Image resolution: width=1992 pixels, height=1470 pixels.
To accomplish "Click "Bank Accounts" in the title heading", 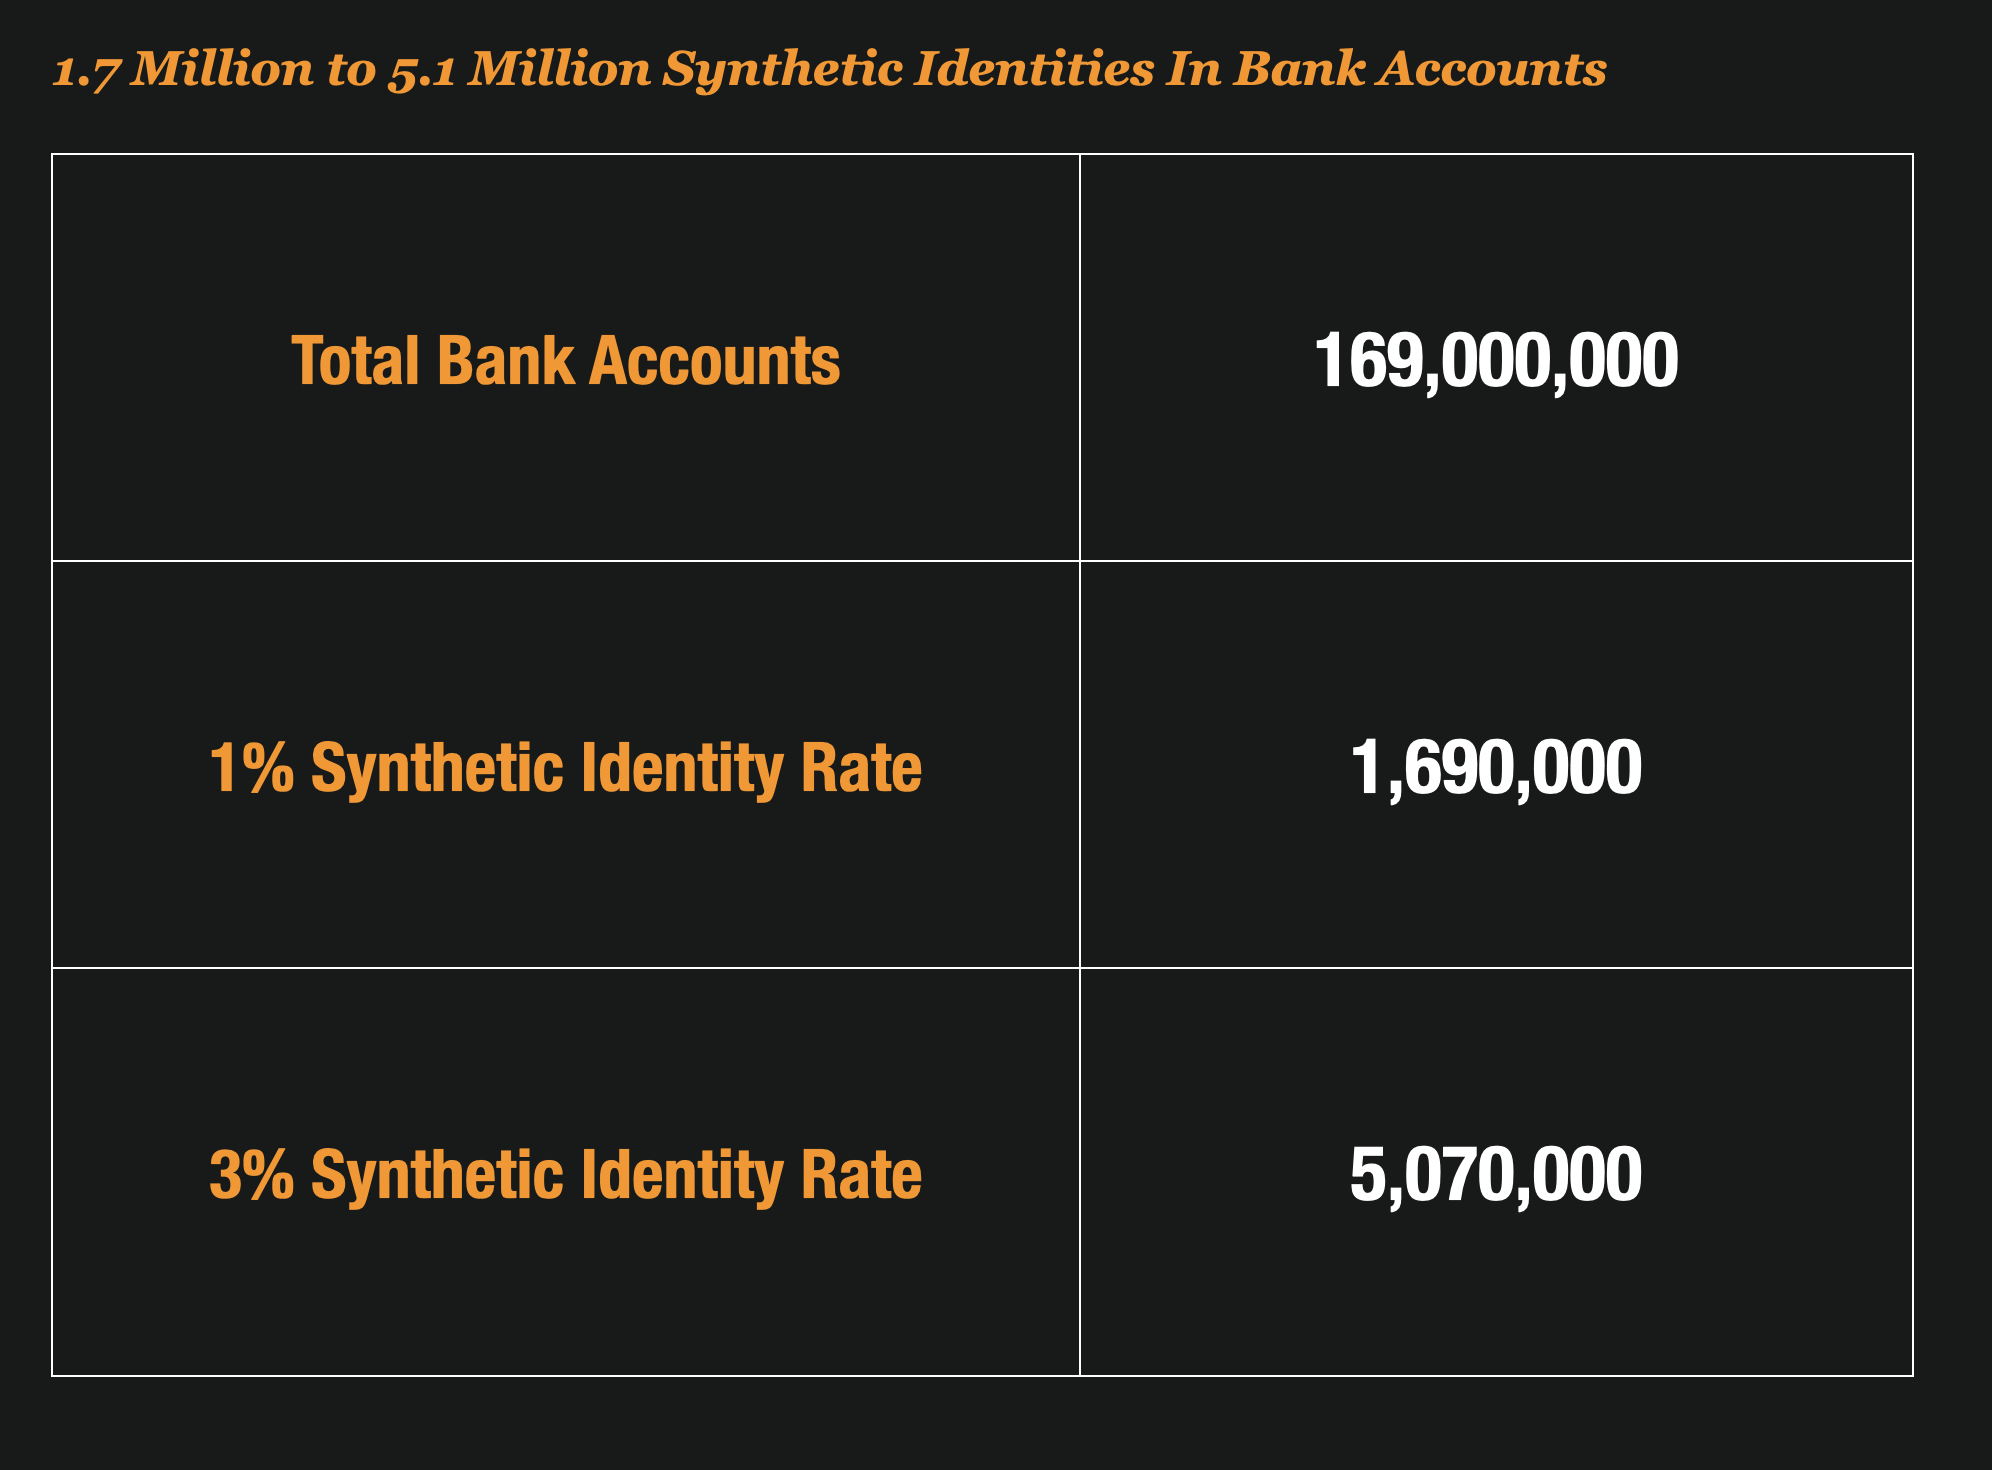I will (1420, 70).
